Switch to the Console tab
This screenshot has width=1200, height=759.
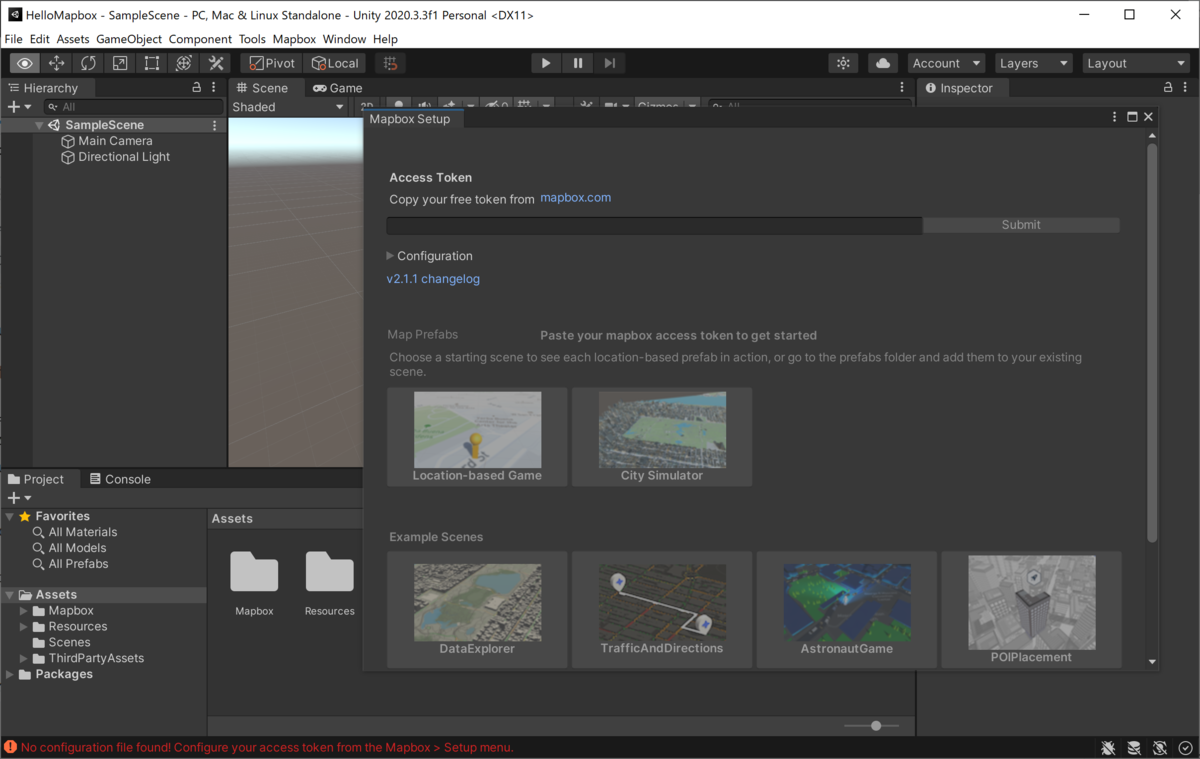(x=120, y=479)
